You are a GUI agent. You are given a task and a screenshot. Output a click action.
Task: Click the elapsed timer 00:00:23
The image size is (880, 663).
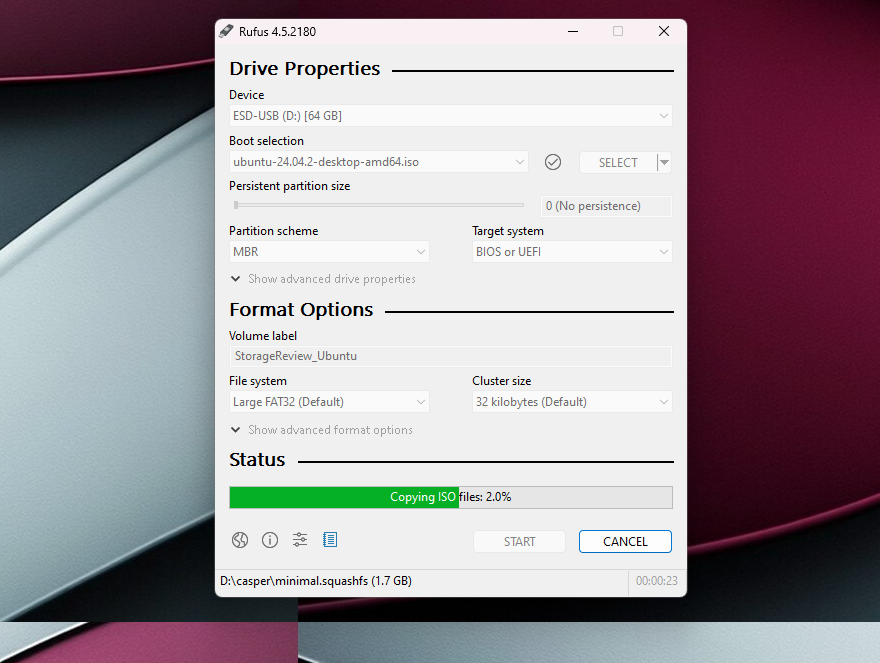pyautogui.click(x=657, y=581)
